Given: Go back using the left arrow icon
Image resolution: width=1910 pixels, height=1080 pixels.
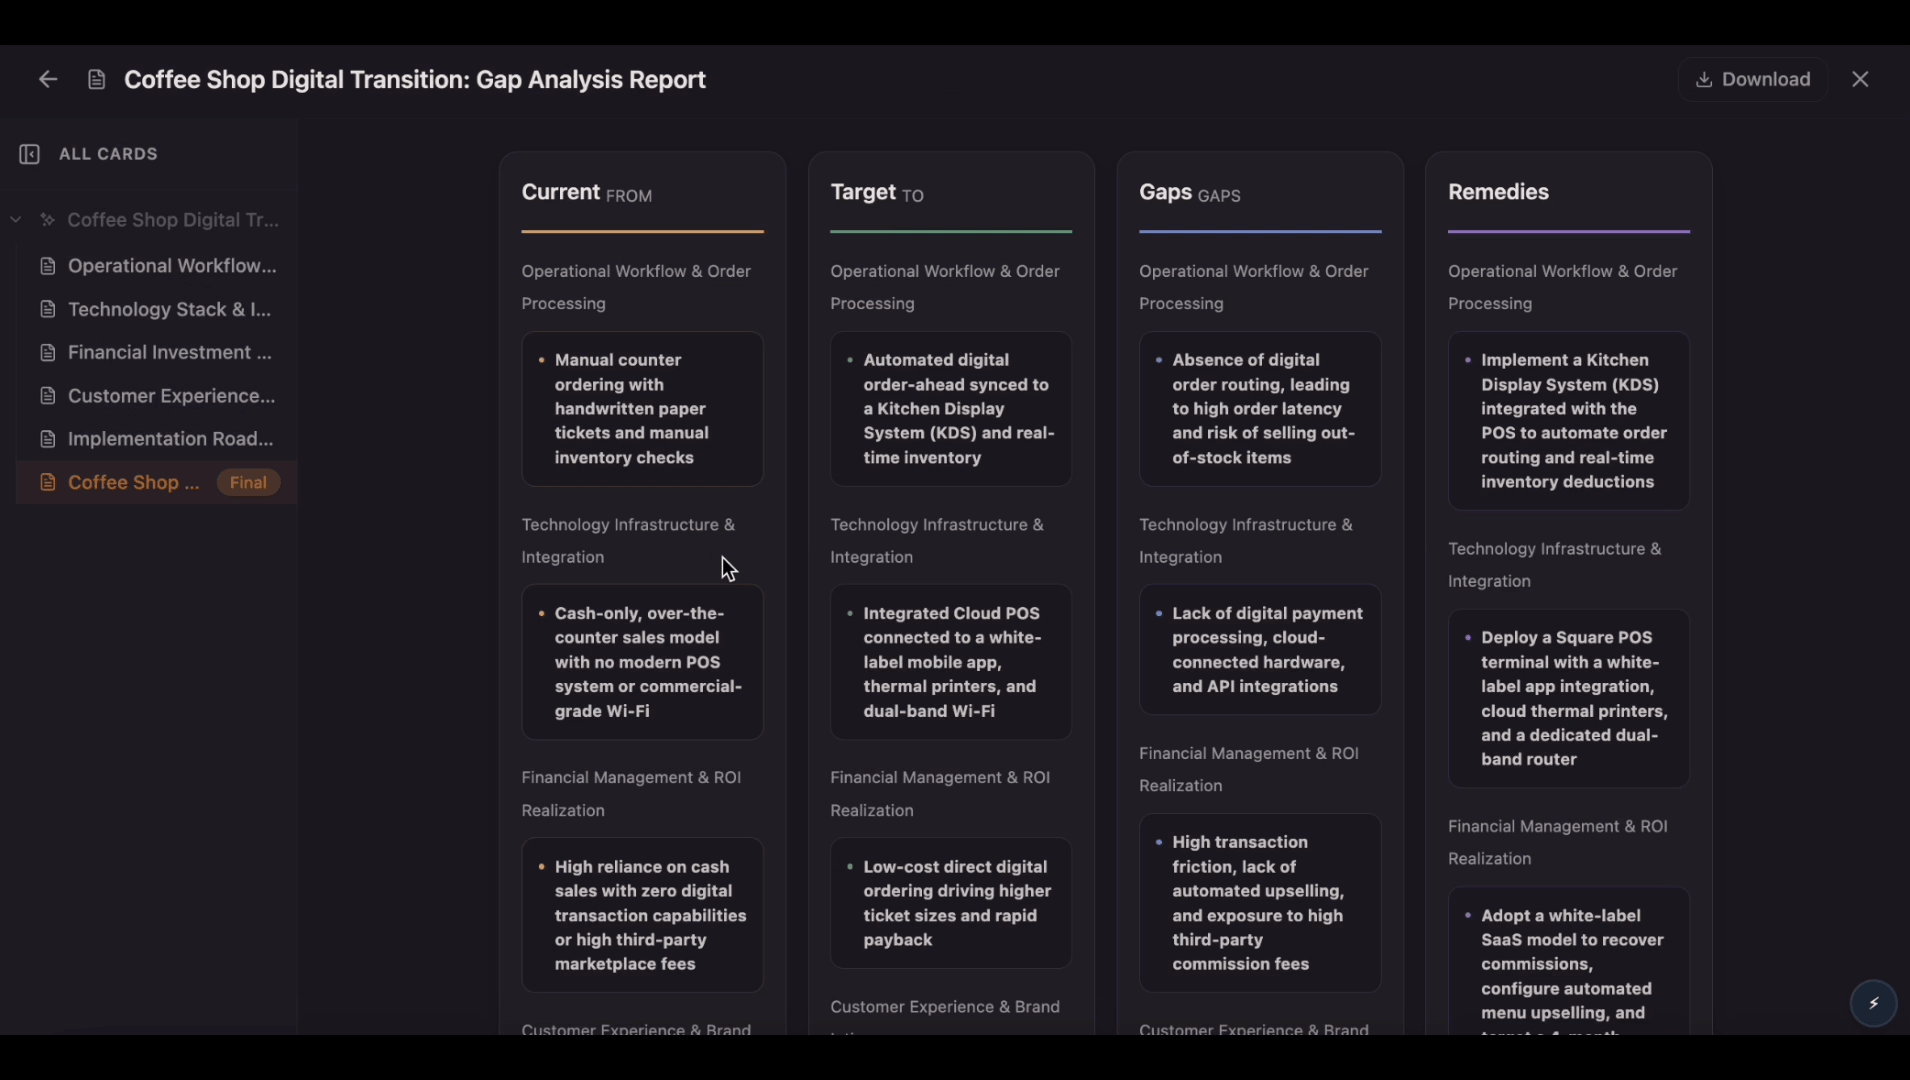Looking at the screenshot, I should click(48, 79).
